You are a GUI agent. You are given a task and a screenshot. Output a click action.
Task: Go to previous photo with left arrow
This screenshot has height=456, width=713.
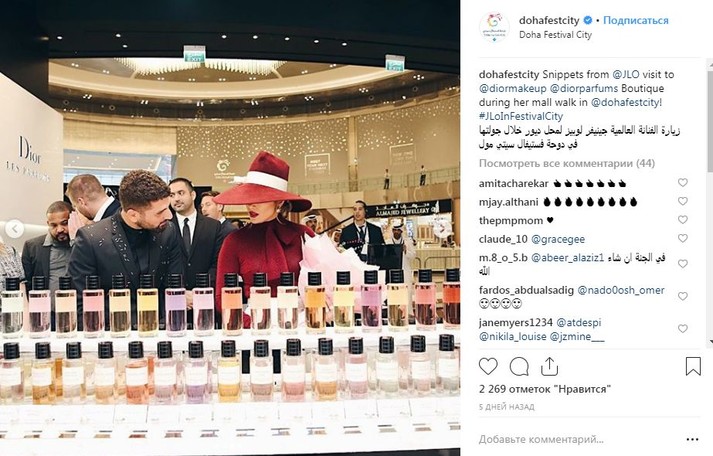click(14, 229)
